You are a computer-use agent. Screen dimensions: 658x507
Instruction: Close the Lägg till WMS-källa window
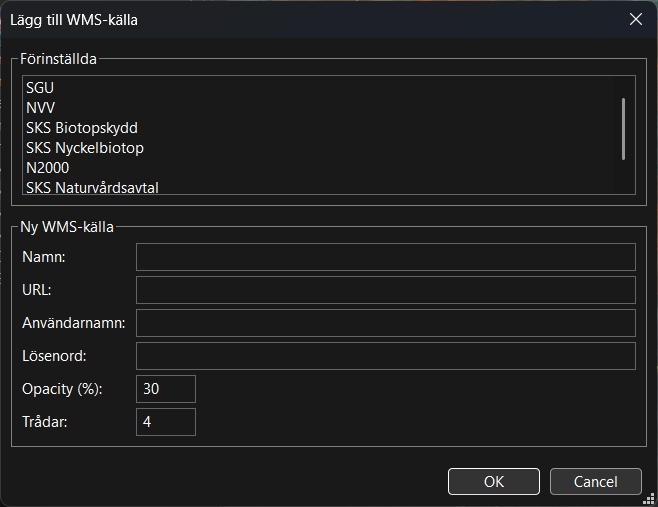click(x=636, y=19)
